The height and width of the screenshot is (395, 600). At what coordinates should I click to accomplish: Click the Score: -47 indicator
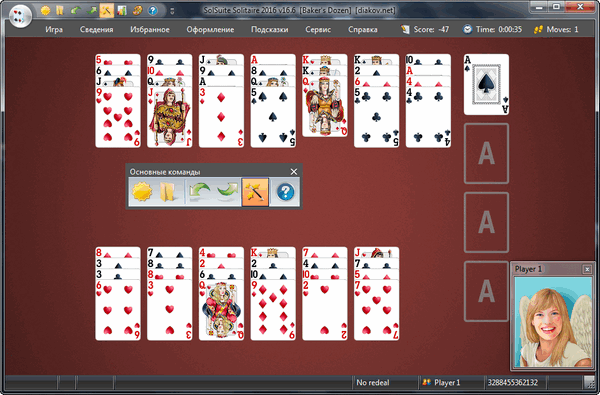coord(425,29)
